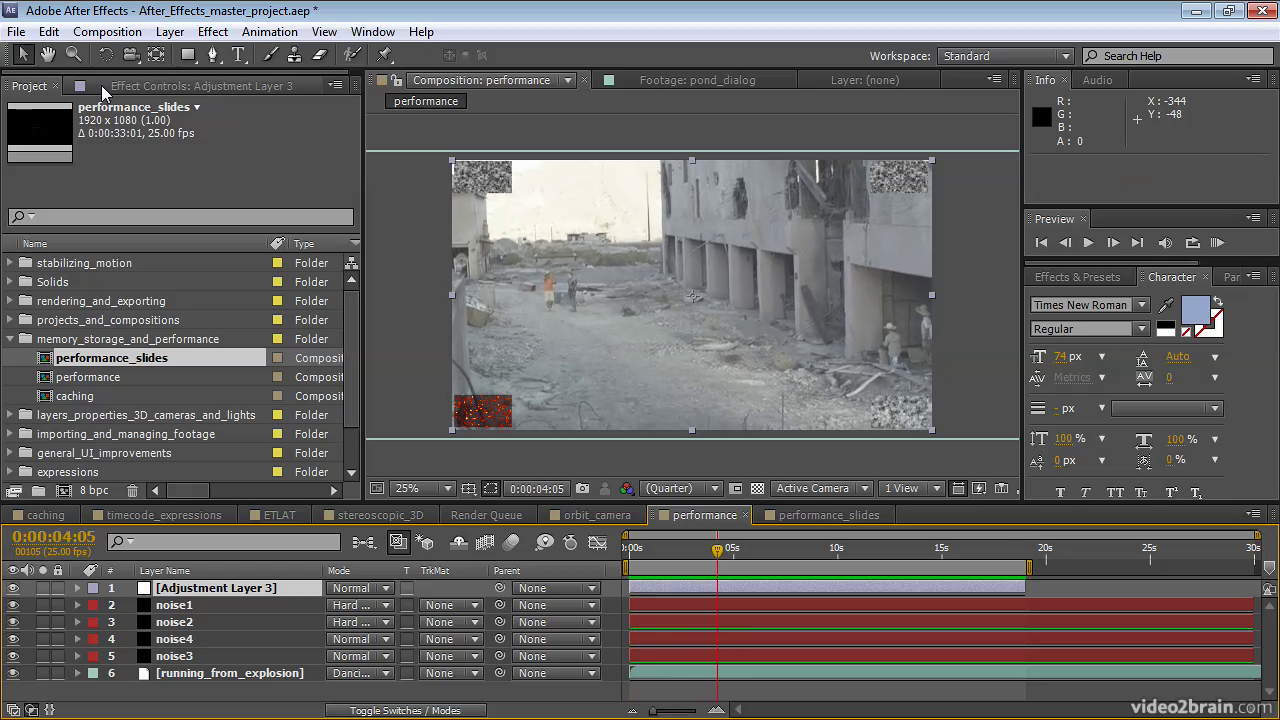The height and width of the screenshot is (720, 1280).
Task: Click the 8 bpc color depth button
Action: [x=95, y=491]
